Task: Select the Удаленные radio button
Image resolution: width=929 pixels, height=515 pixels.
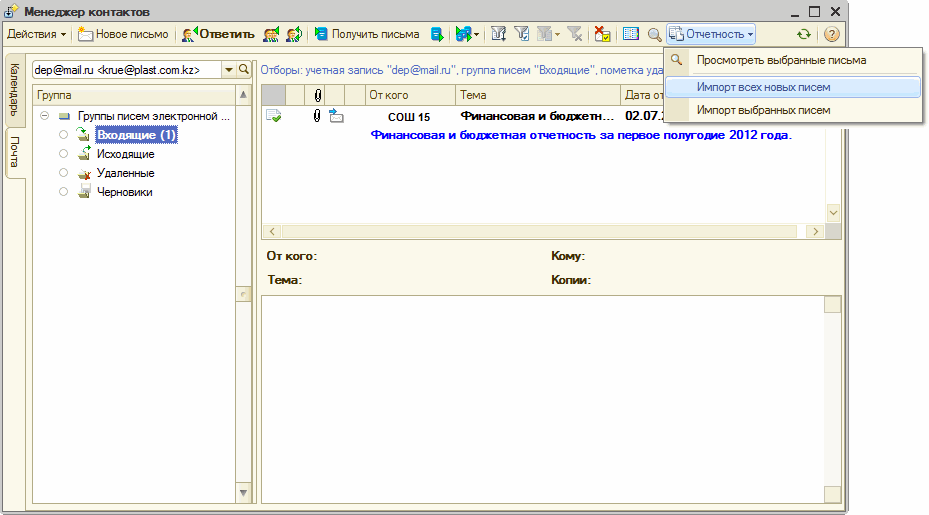Action: pos(64,173)
